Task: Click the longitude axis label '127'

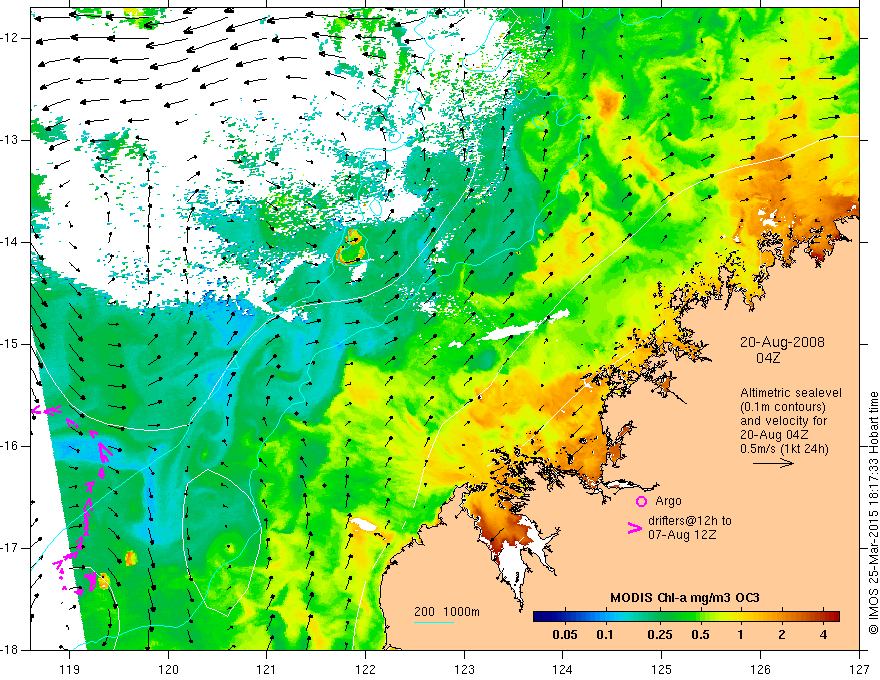Action: [859, 669]
